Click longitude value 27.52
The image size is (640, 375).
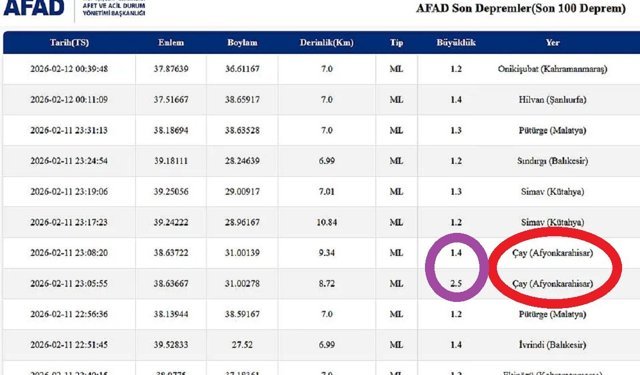[242, 344]
